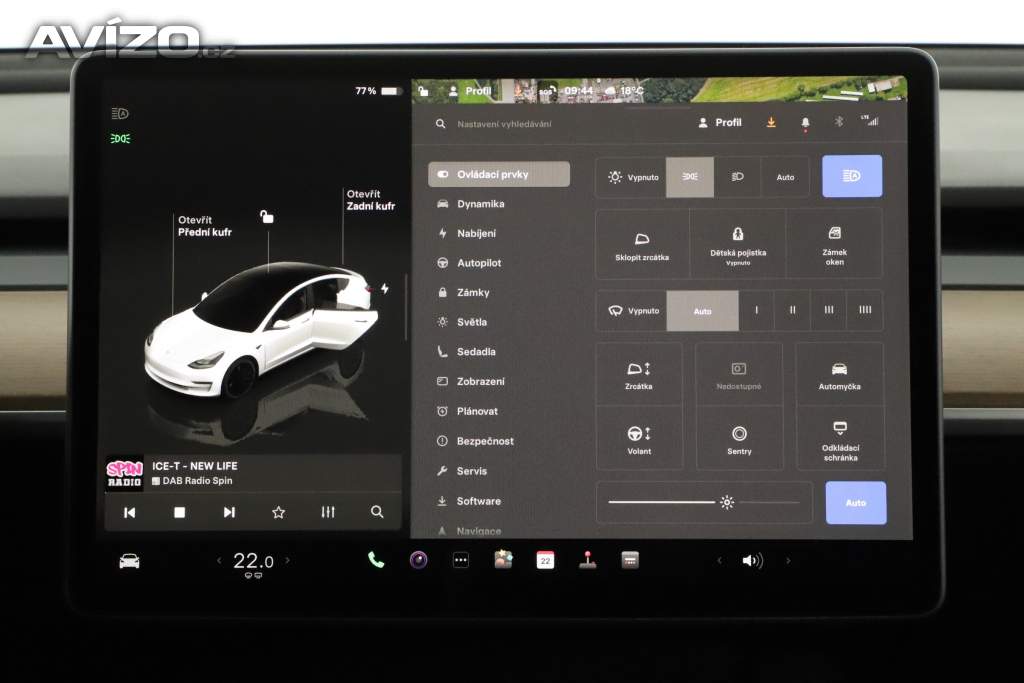Open the calendar app showing 22

point(545,560)
